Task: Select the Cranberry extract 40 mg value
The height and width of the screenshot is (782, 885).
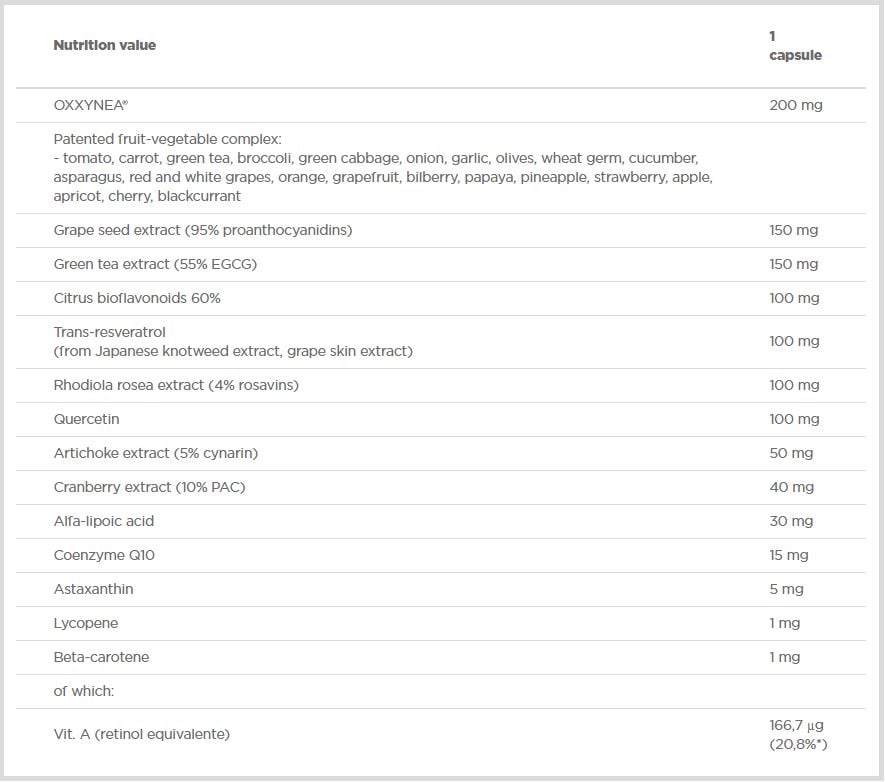Action: click(x=791, y=487)
